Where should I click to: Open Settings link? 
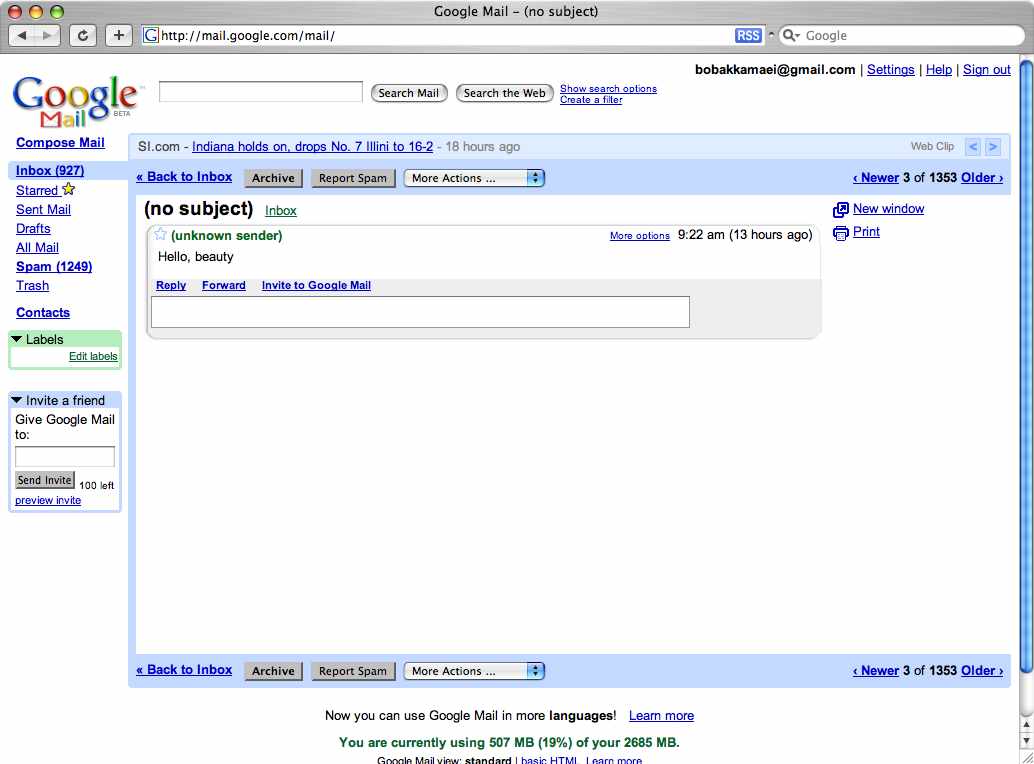coord(890,70)
